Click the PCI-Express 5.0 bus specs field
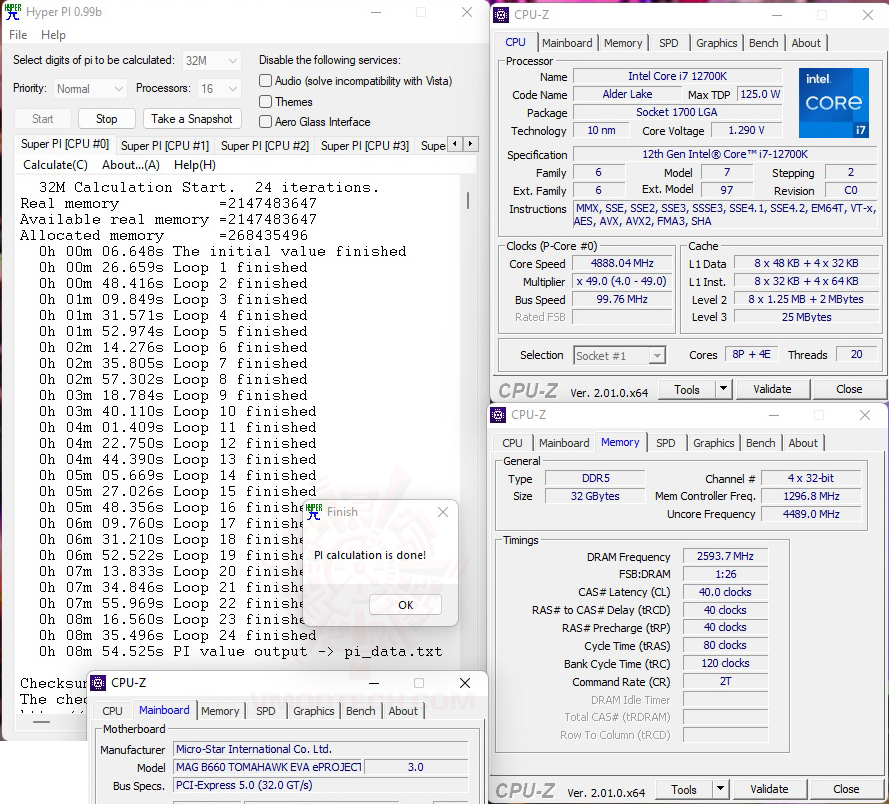 tap(320, 785)
